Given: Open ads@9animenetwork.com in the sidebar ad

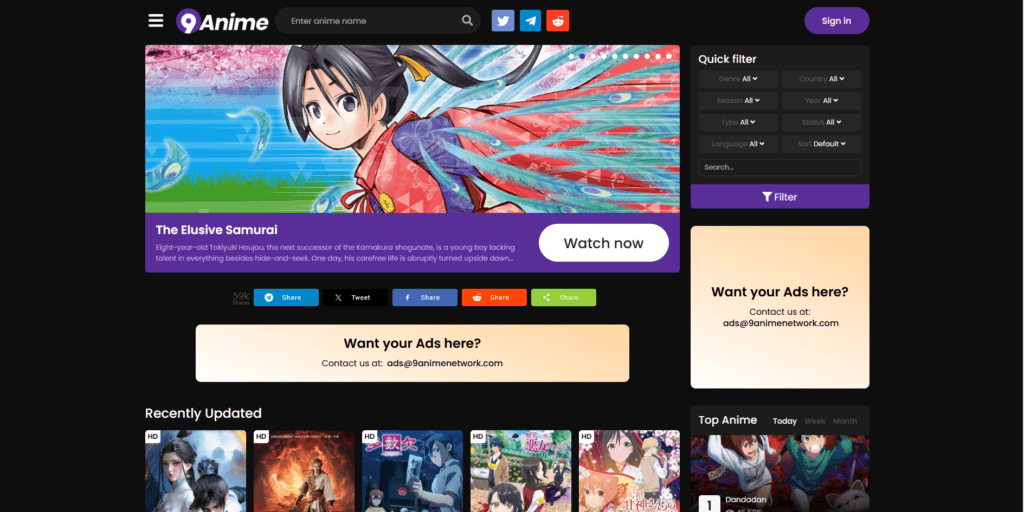Looking at the screenshot, I should (780, 323).
